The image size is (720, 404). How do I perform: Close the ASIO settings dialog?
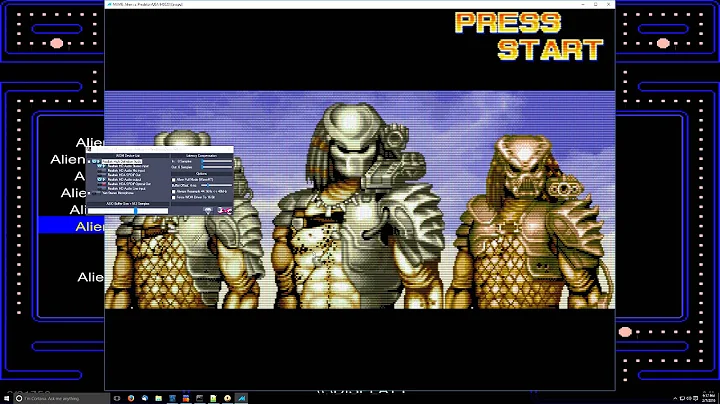[x=230, y=149]
